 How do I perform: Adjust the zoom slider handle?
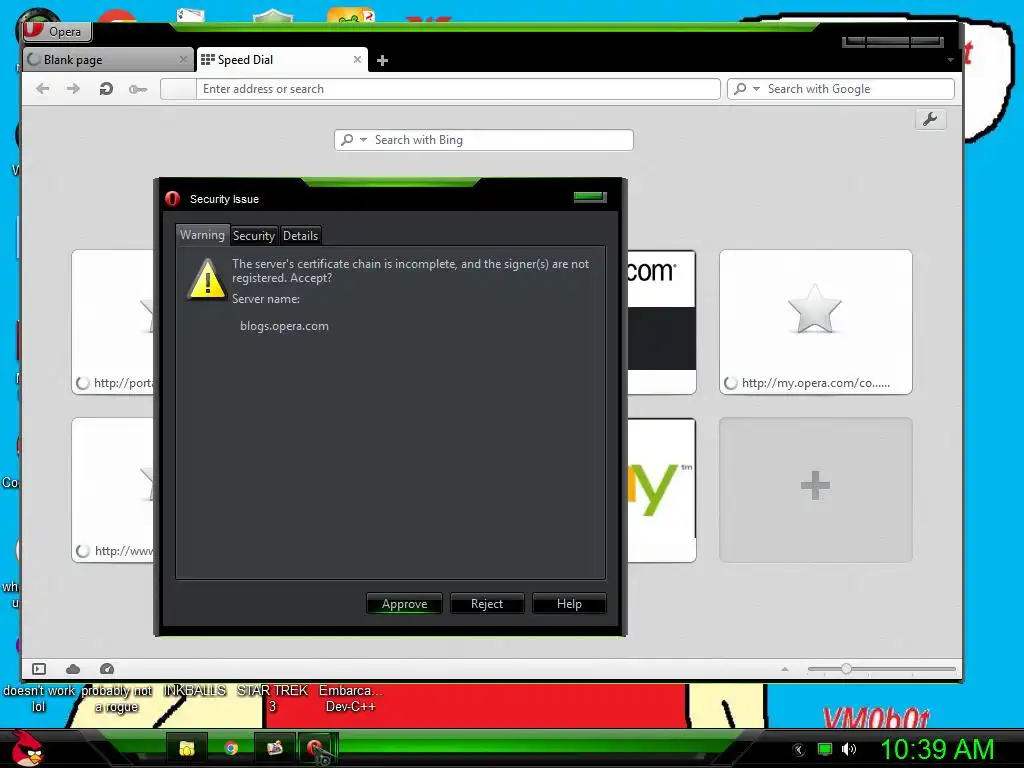point(846,669)
